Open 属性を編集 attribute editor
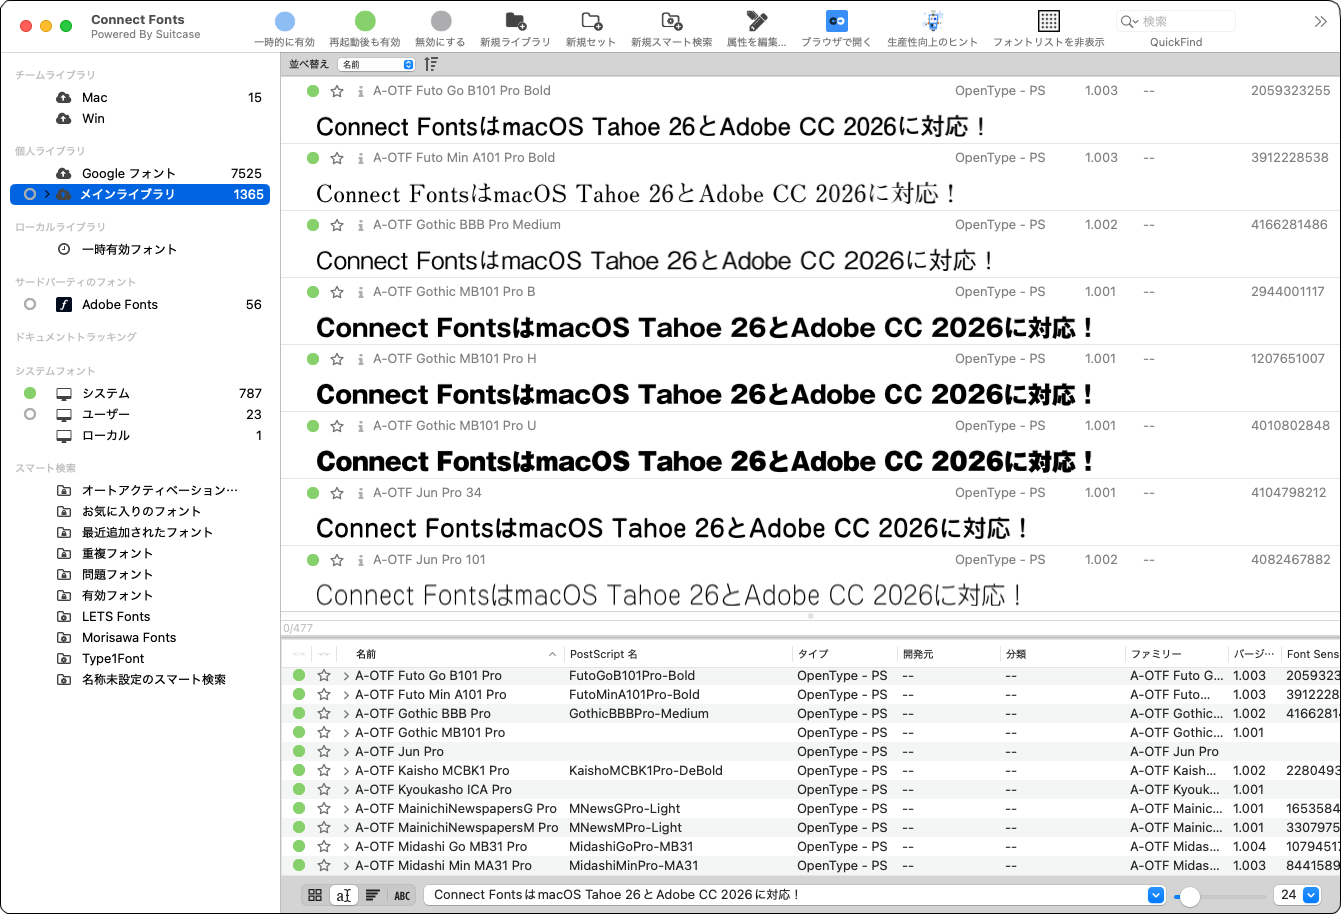The image size is (1341, 914). [757, 21]
